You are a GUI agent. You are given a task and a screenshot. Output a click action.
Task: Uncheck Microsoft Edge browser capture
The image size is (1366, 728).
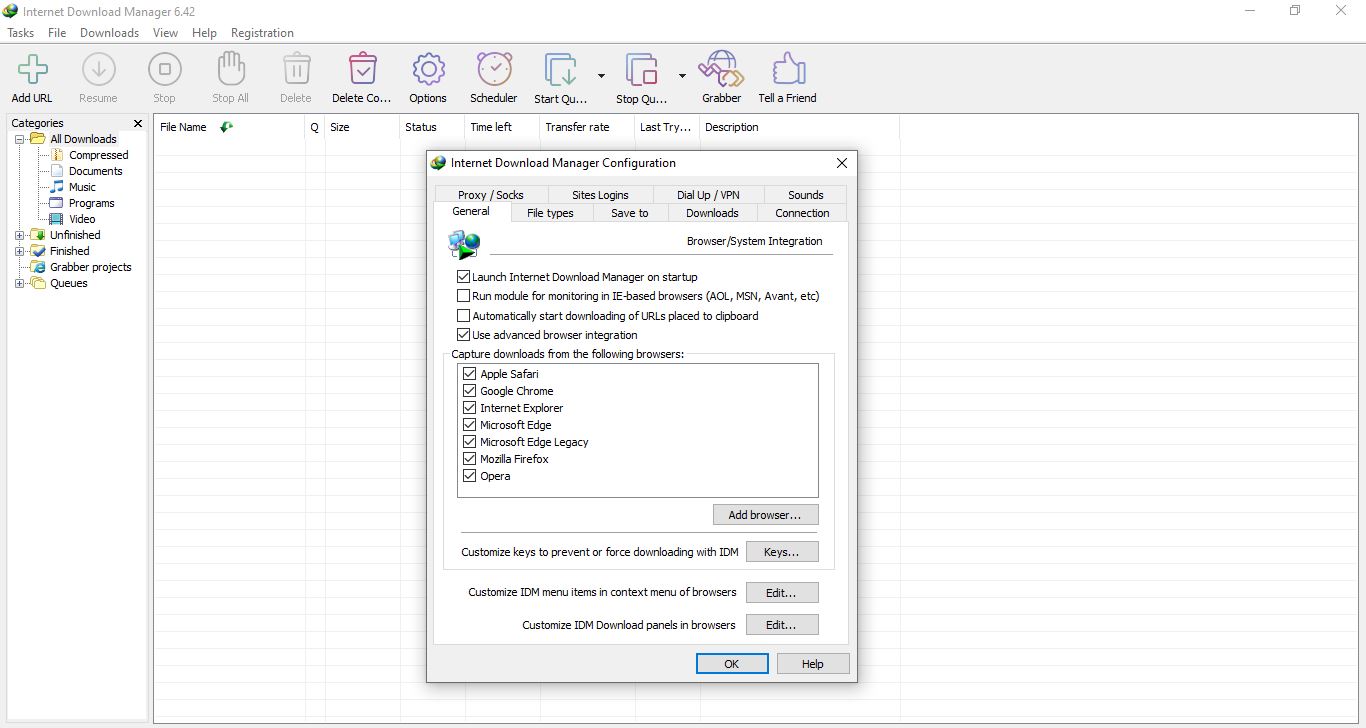[469, 425]
